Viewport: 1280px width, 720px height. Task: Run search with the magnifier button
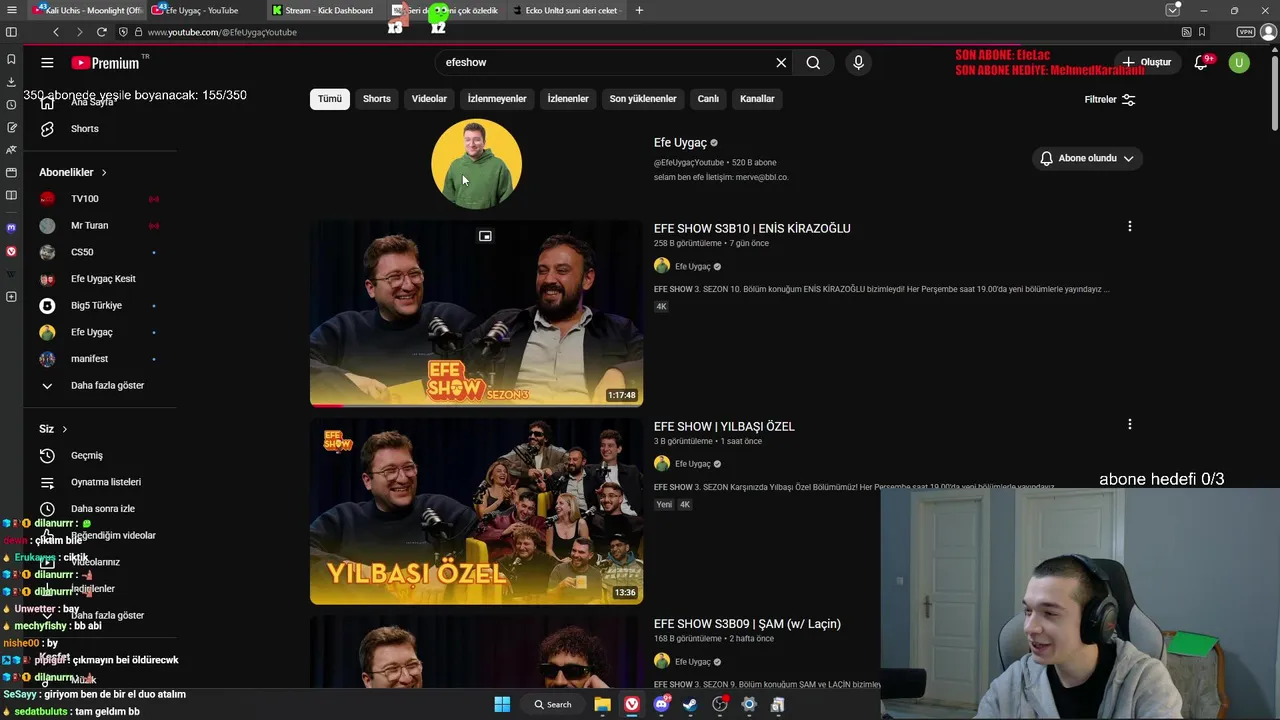pos(813,62)
